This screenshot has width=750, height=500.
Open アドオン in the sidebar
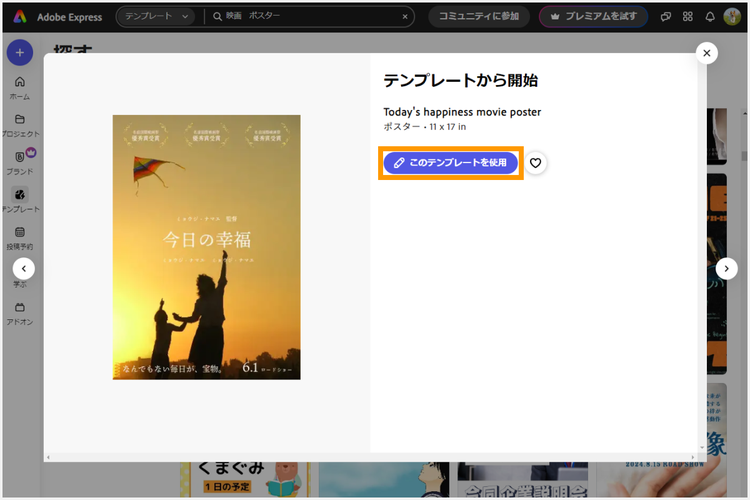pyautogui.click(x=20, y=314)
